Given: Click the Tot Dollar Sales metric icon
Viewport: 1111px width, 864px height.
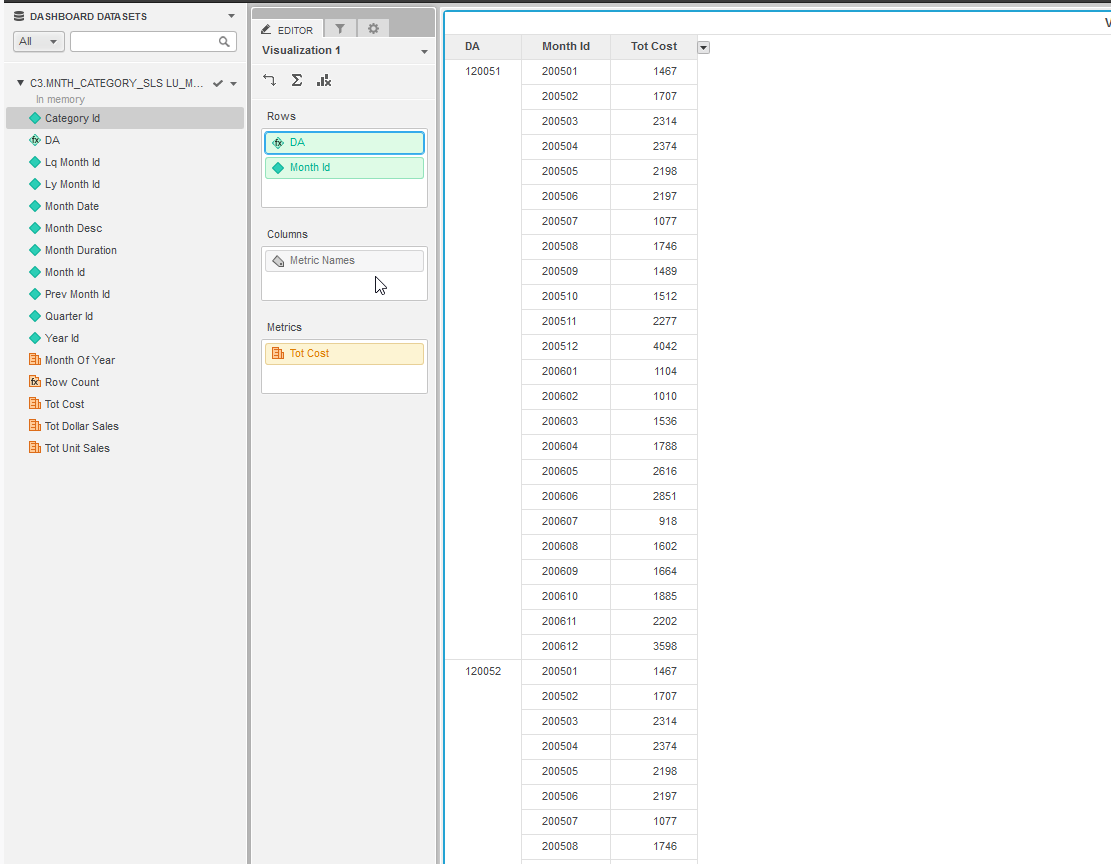Looking at the screenshot, I should tap(35, 425).
